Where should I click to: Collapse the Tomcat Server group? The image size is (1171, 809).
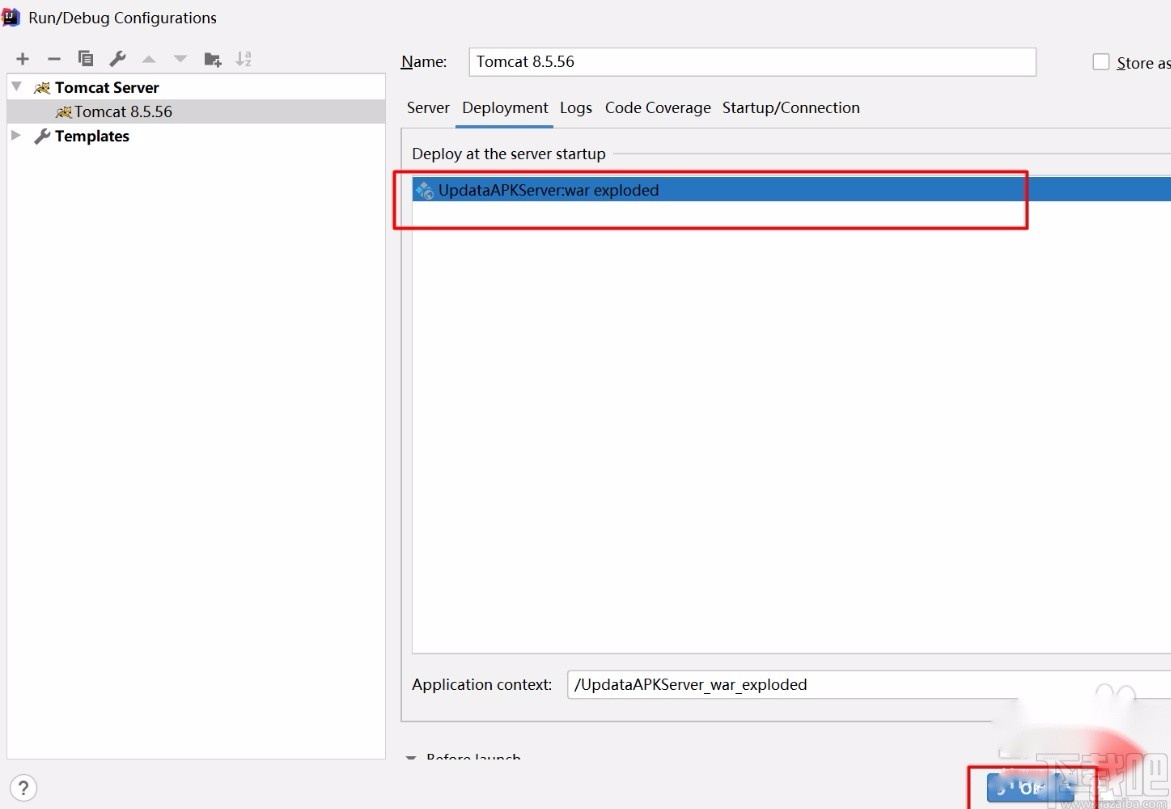point(15,87)
